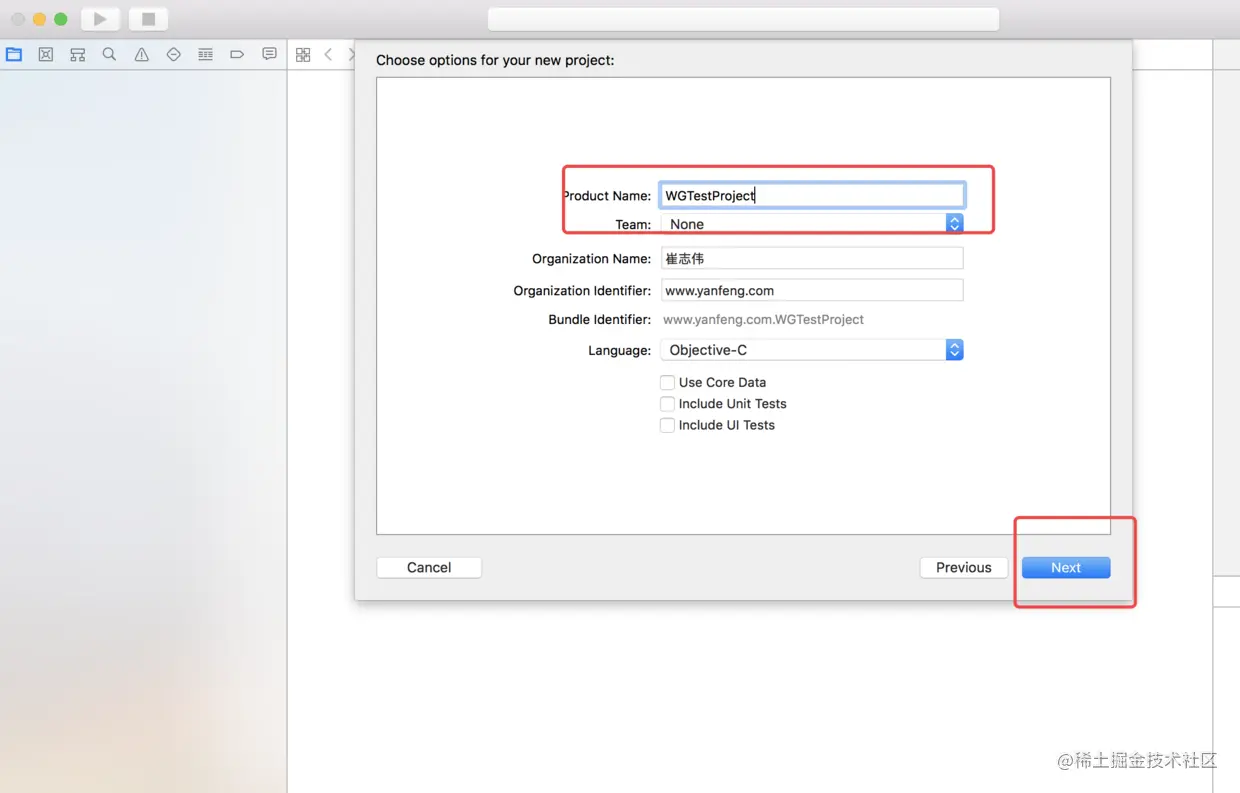Enable Include Unit Tests checkbox
Image resolution: width=1240 pixels, height=793 pixels.
[x=667, y=404]
